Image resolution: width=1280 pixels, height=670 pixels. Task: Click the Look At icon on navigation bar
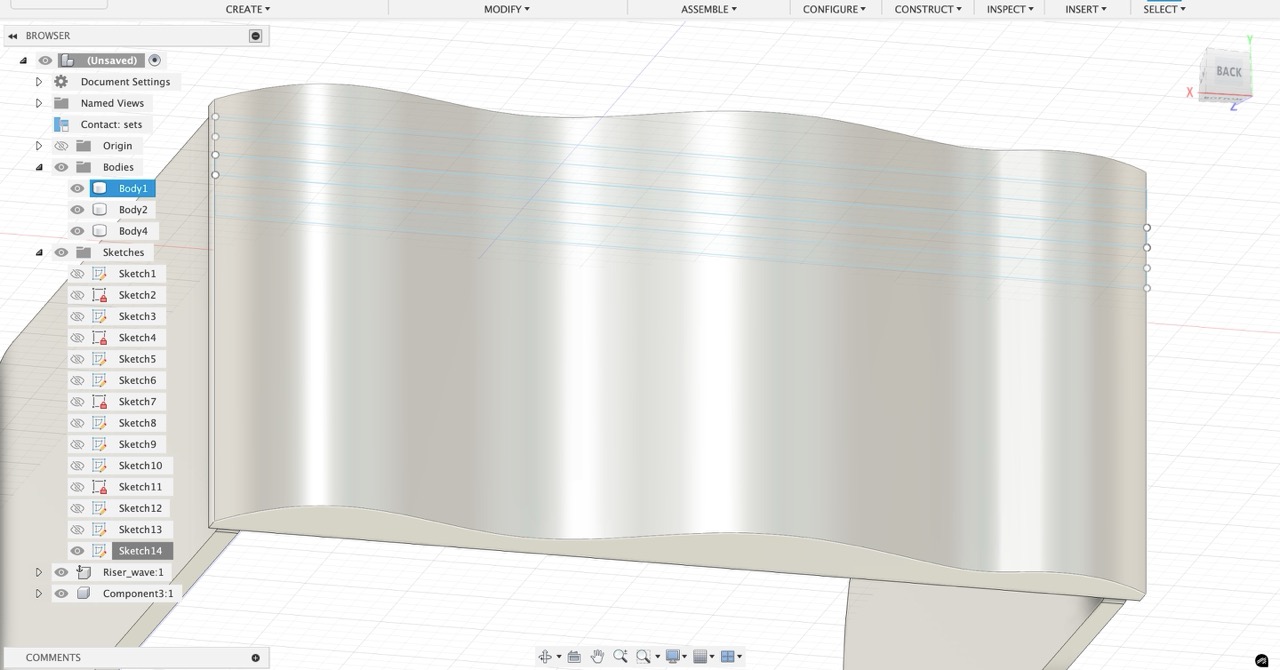click(574, 656)
